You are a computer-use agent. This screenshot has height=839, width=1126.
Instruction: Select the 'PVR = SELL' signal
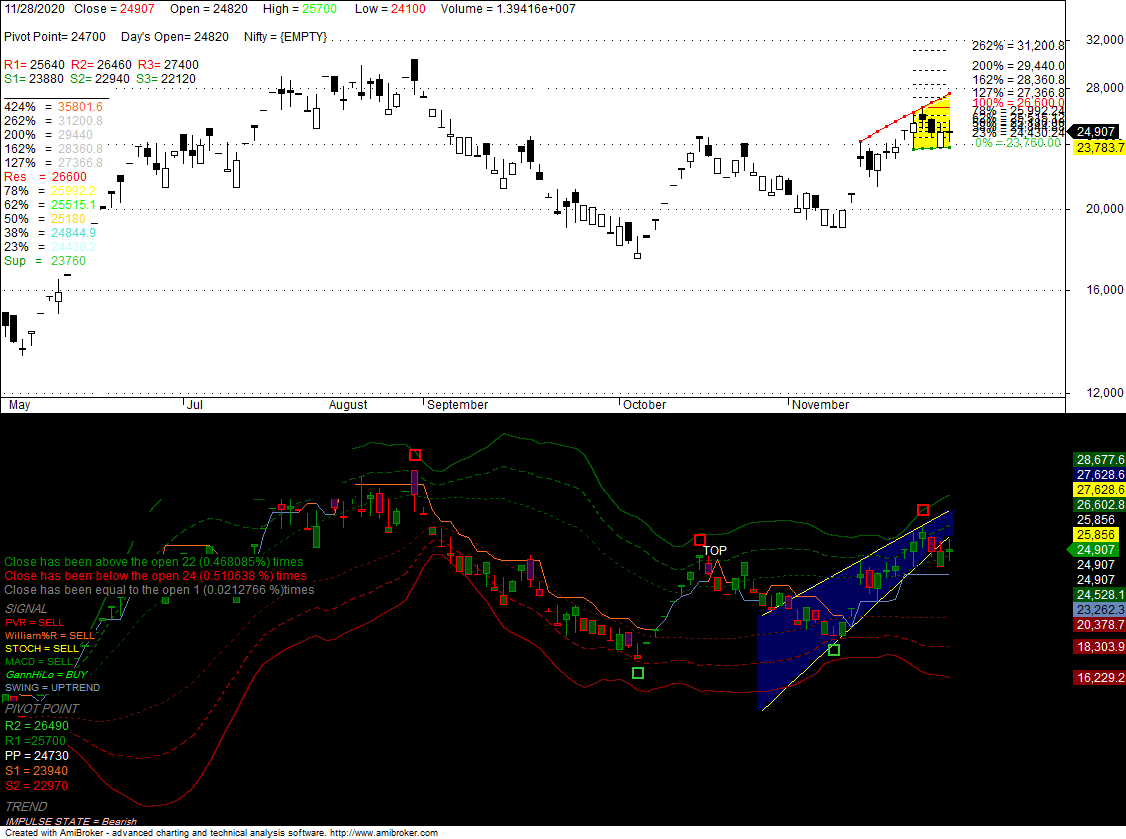[34, 623]
